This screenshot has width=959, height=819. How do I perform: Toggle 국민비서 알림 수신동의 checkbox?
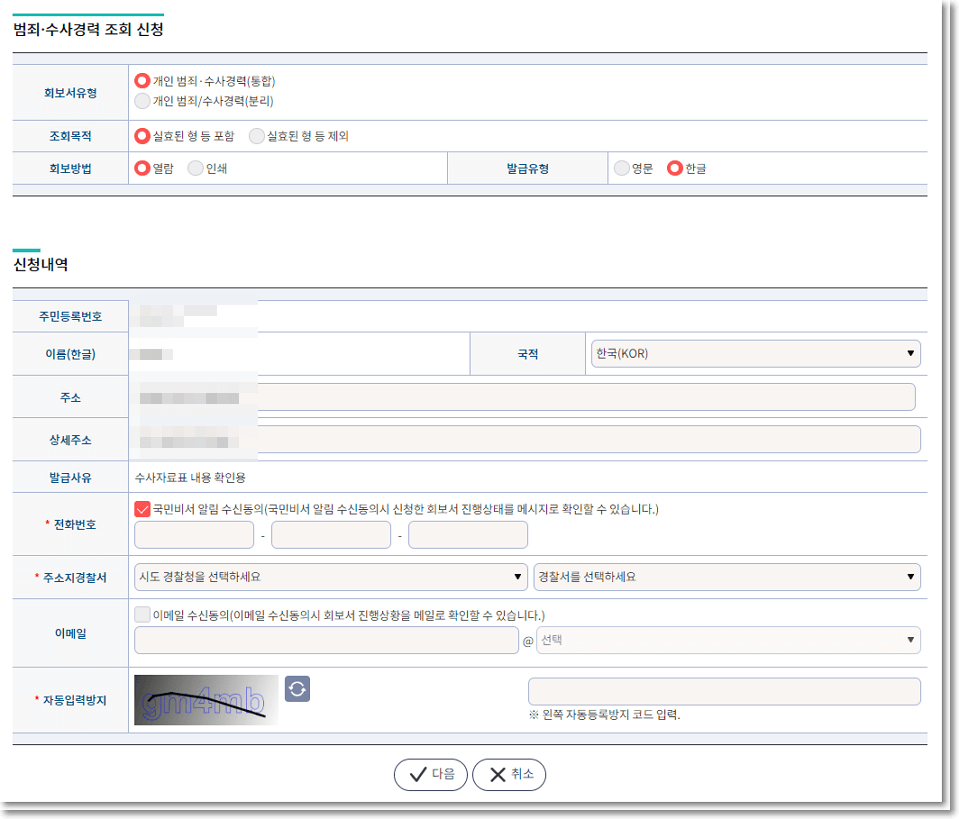click(x=142, y=509)
